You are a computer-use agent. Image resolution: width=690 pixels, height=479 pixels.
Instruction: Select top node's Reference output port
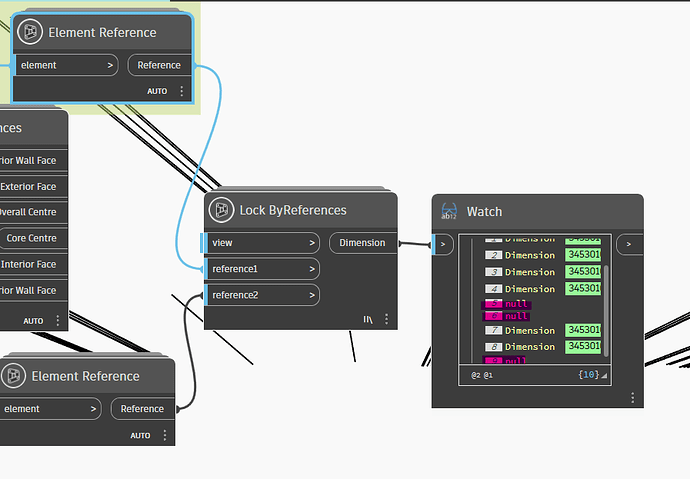(159, 65)
